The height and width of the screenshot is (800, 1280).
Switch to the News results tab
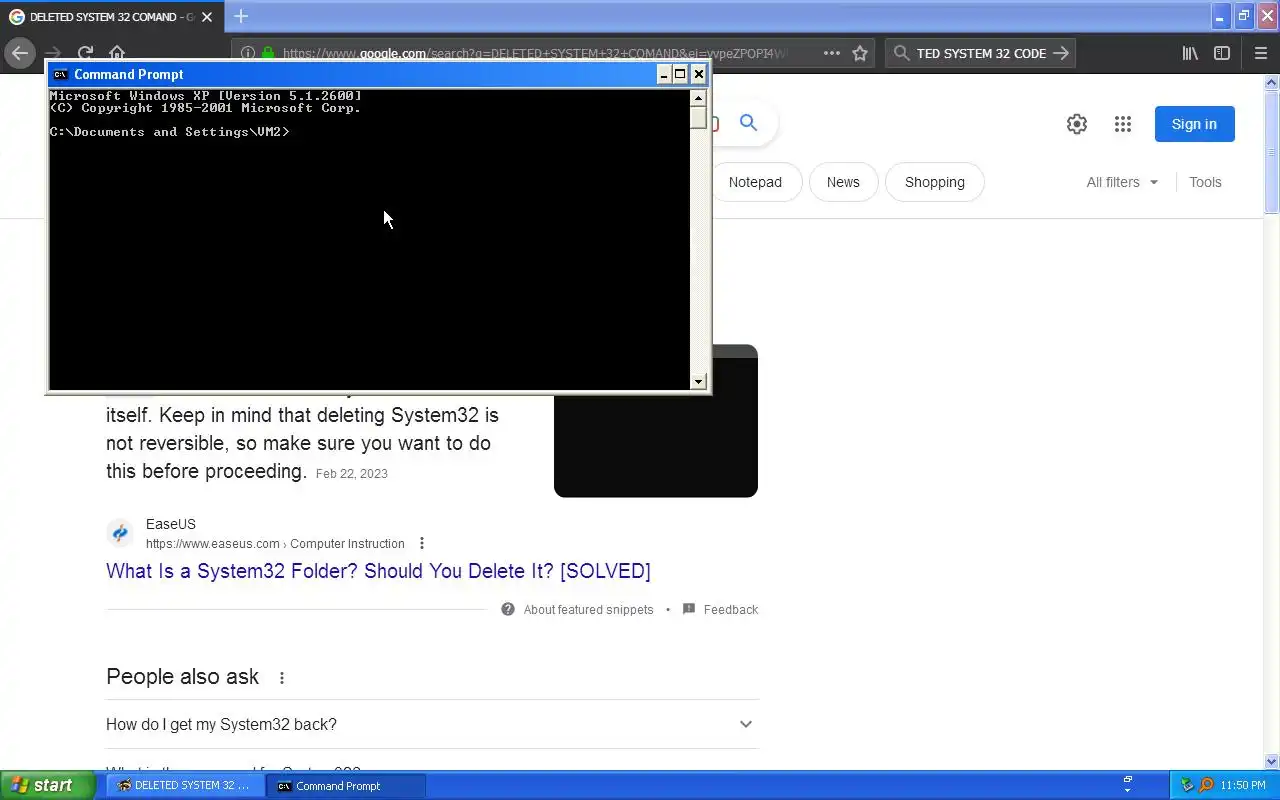coord(843,182)
